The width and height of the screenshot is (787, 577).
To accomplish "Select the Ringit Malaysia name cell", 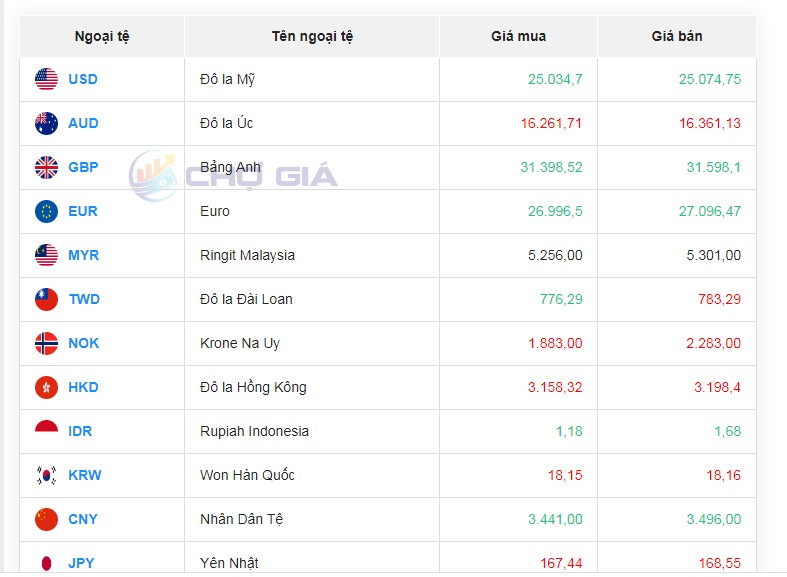I will [312, 255].
